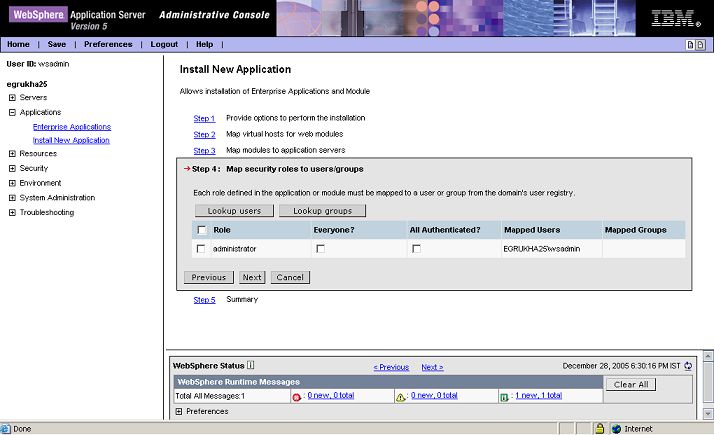Click the browser page icon next to Done
This screenshot has height=435, width=714.
pyautogui.click(x=5, y=429)
